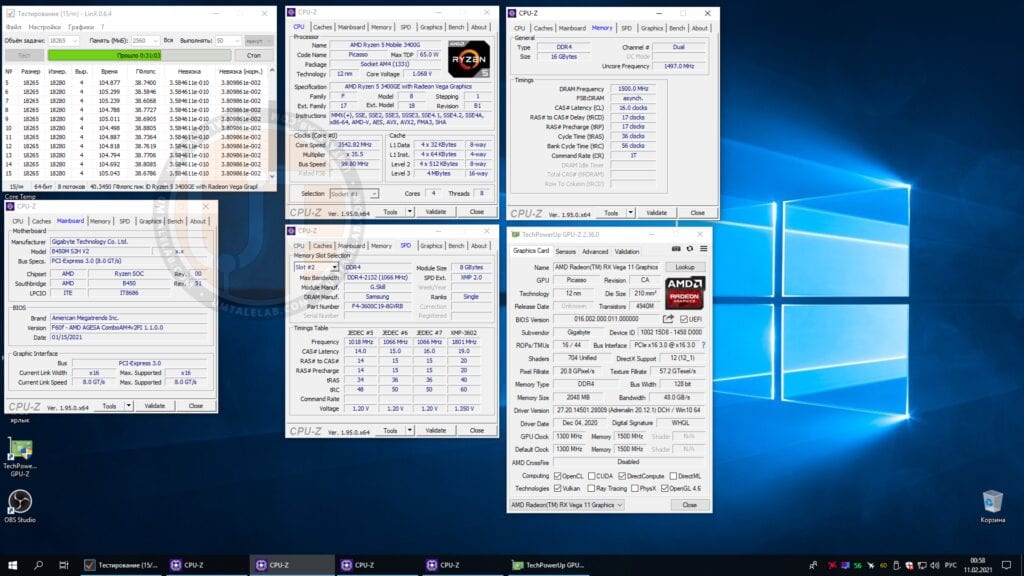The image size is (1024, 576).
Task: Open the Файл menu in LinX
Action: pyautogui.click(x=13, y=27)
